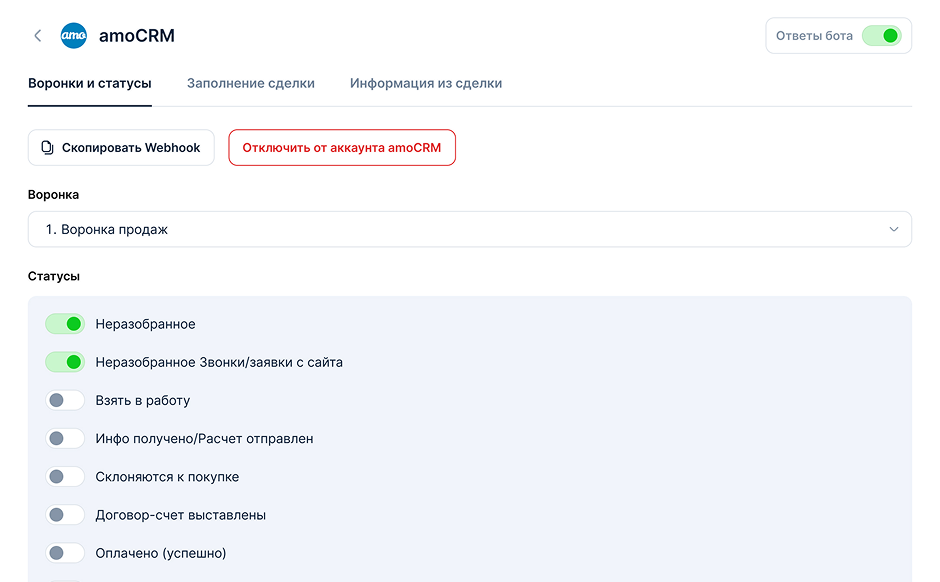940x582 pixels.
Task: Click Отключить от аккаунта amoCRM button
Action: [342, 147]
